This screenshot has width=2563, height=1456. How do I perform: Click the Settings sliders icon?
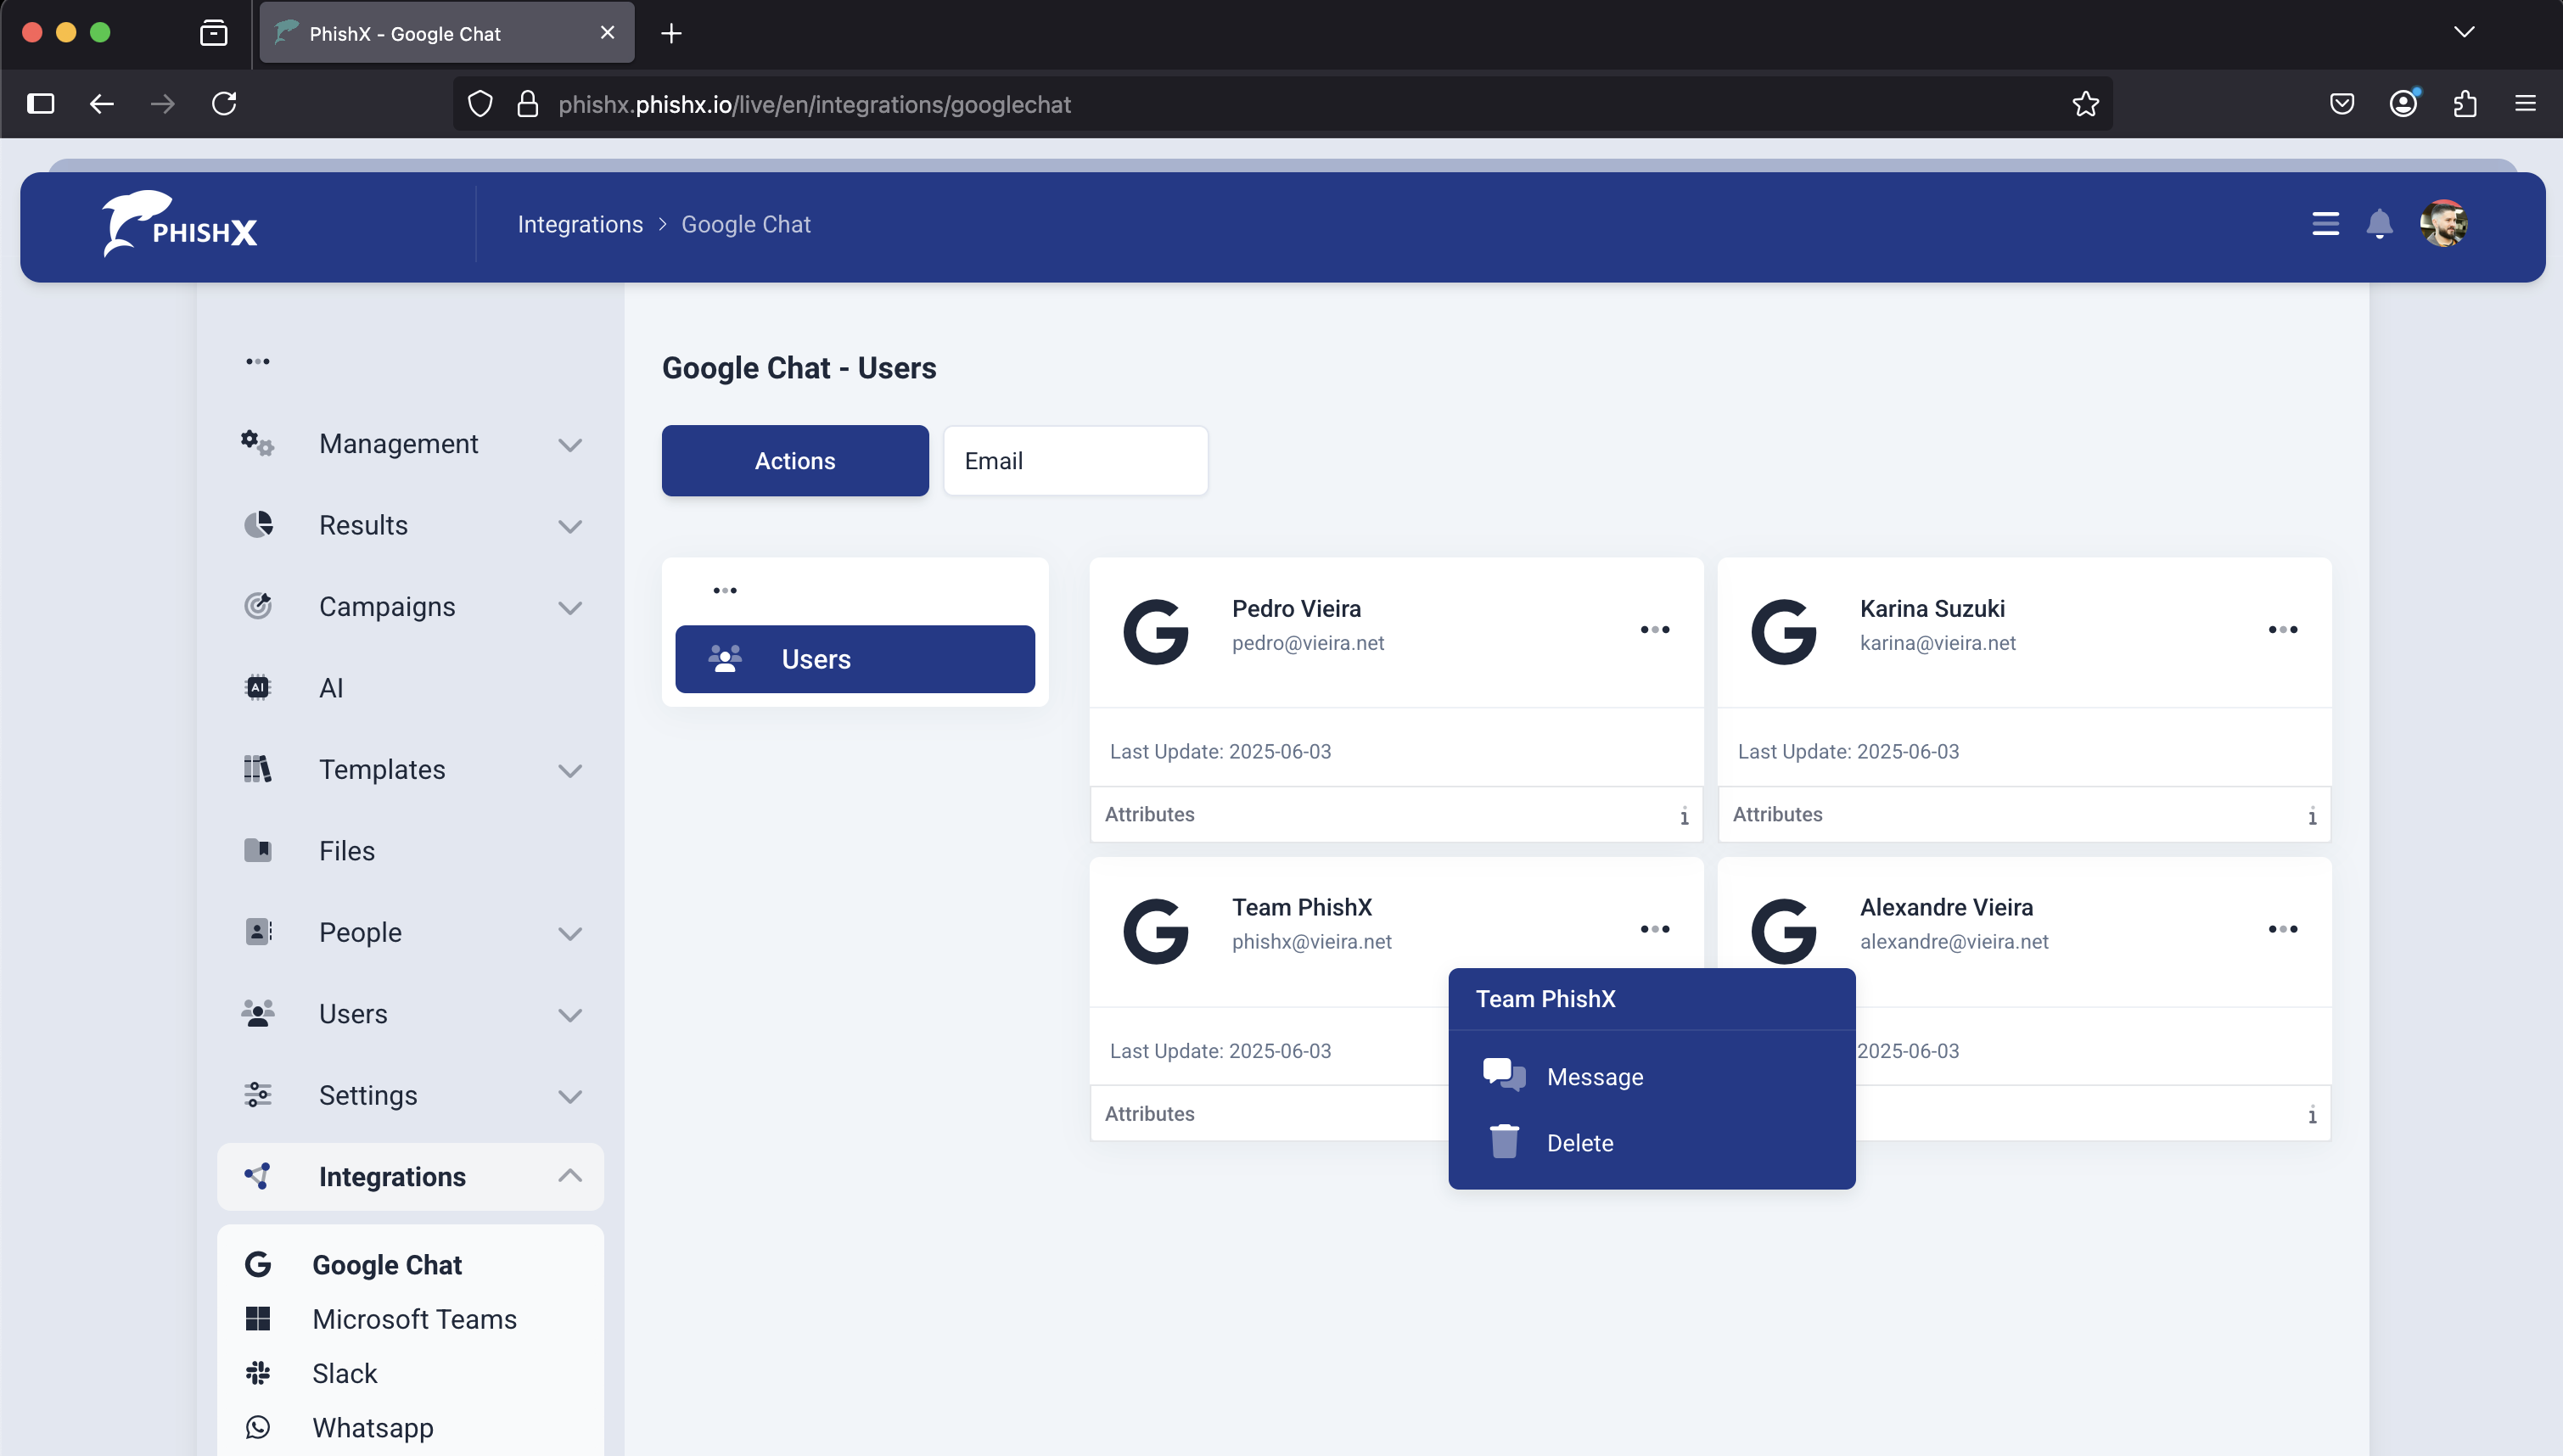(x=258, y=1095)
